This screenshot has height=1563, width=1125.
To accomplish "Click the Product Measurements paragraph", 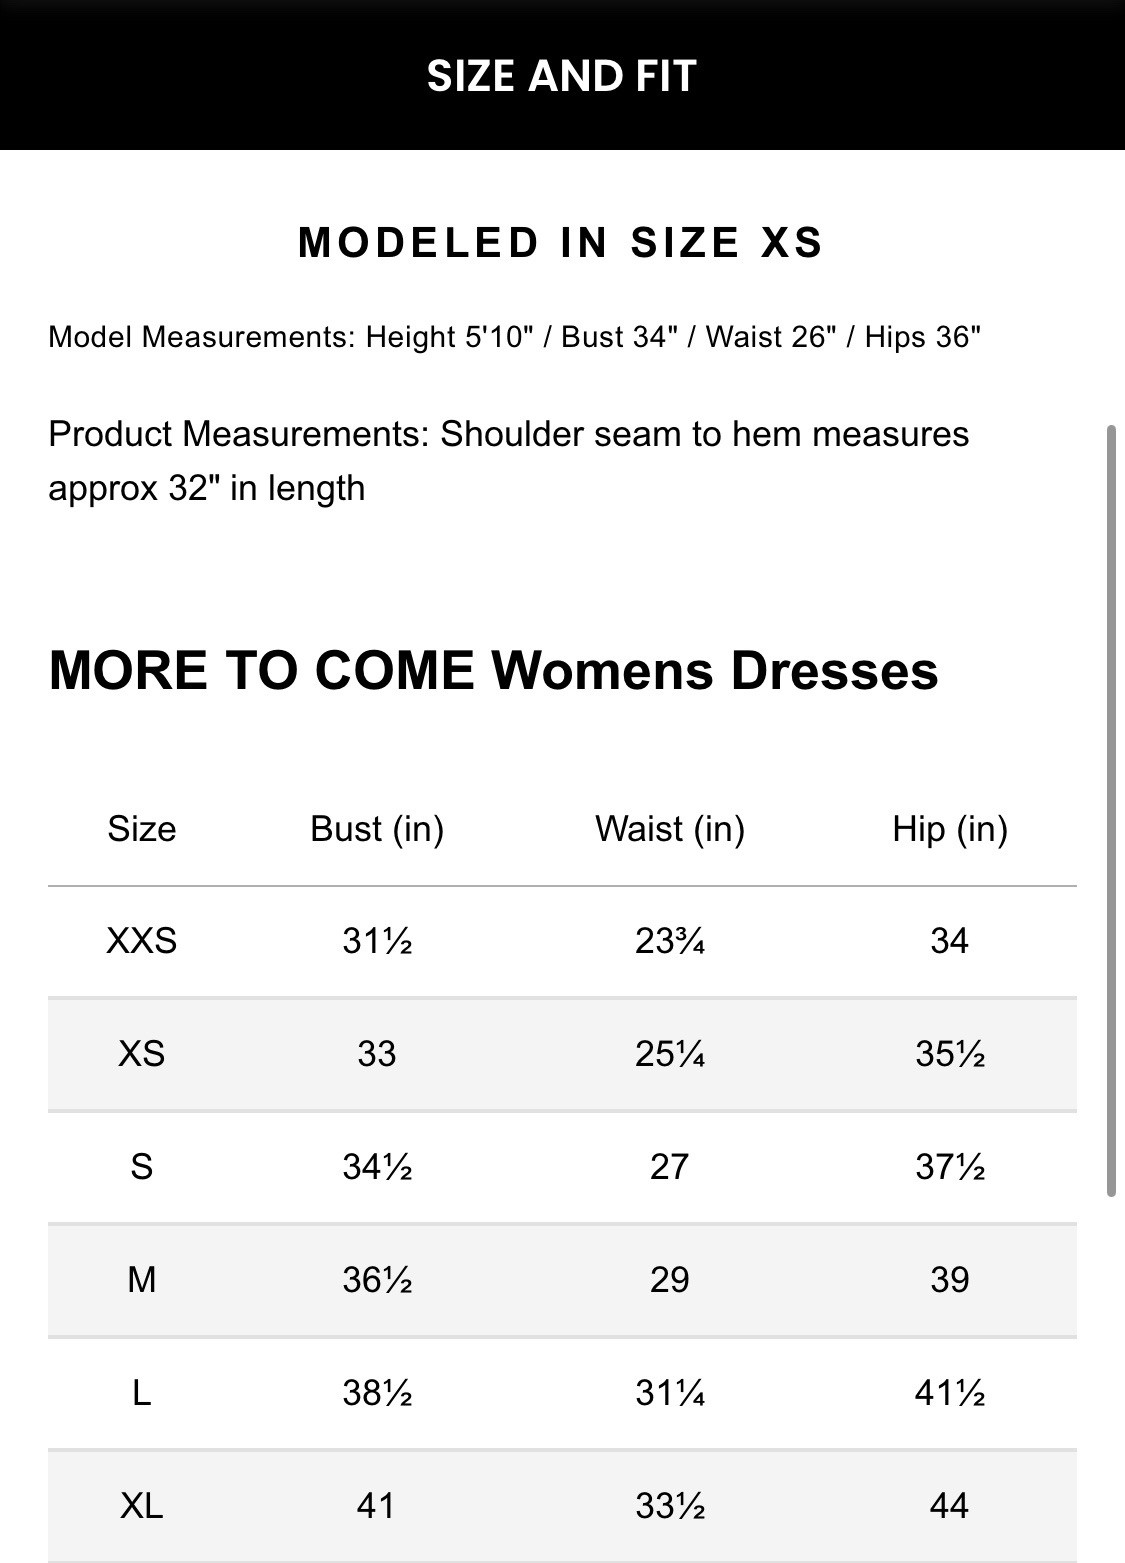I will coord(508,461).
